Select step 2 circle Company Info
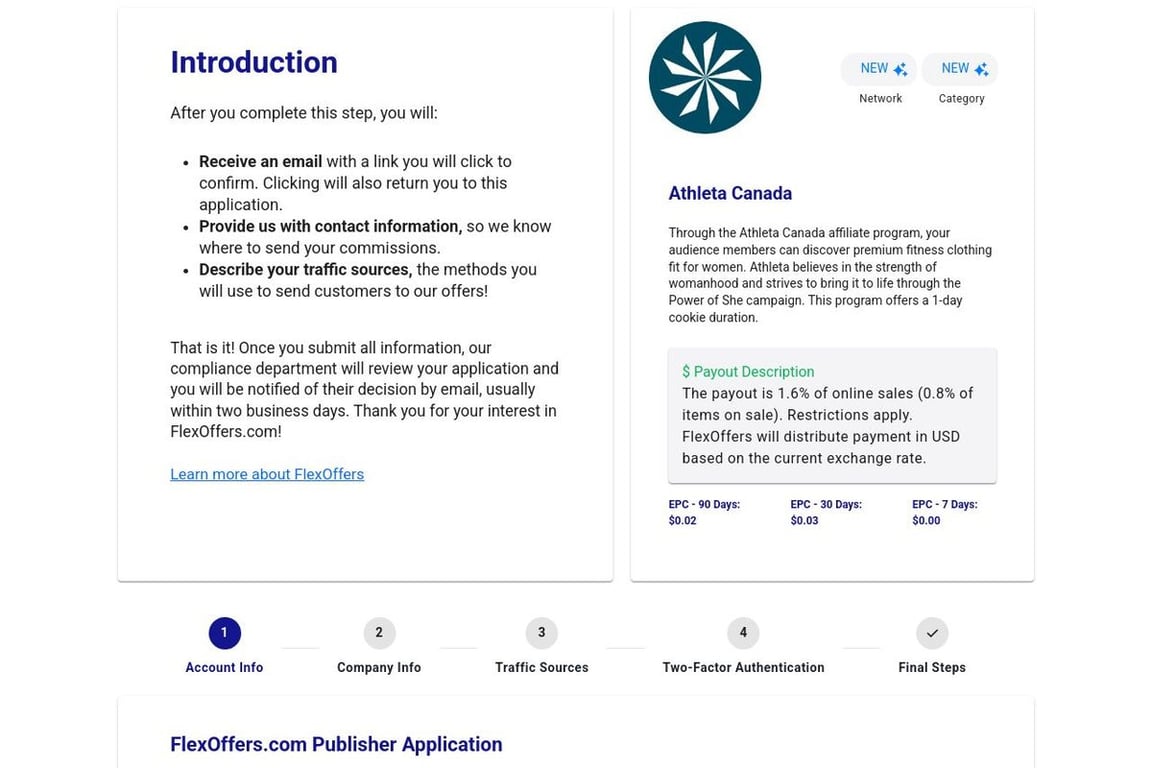Image resolution: width=1152 pixels, height=768 pixels. 379,633
